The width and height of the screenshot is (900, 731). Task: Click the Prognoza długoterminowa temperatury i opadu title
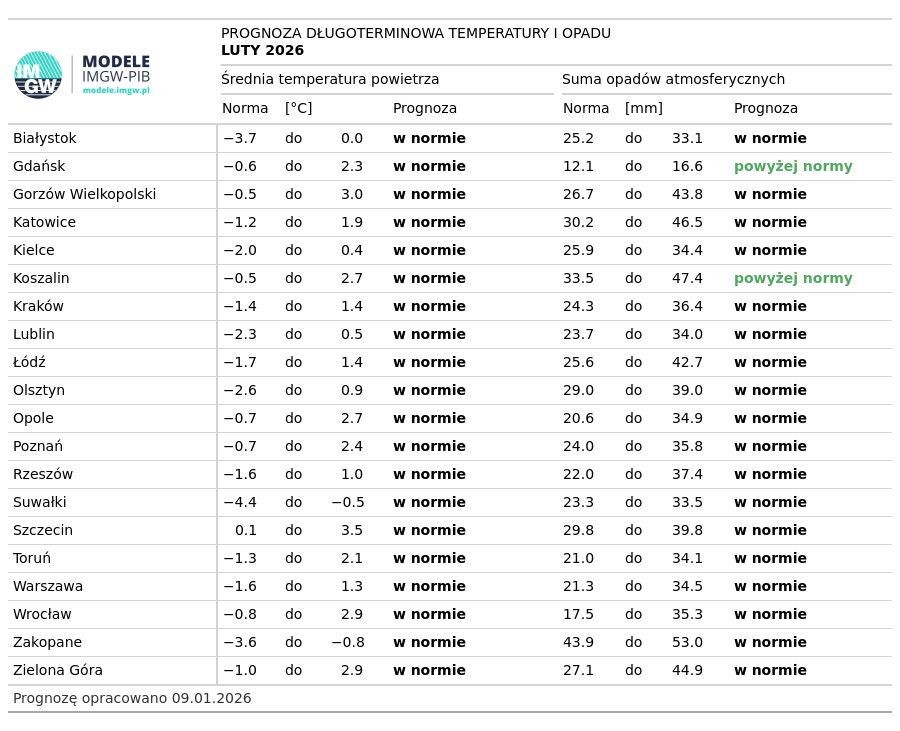tap(415, 34)
